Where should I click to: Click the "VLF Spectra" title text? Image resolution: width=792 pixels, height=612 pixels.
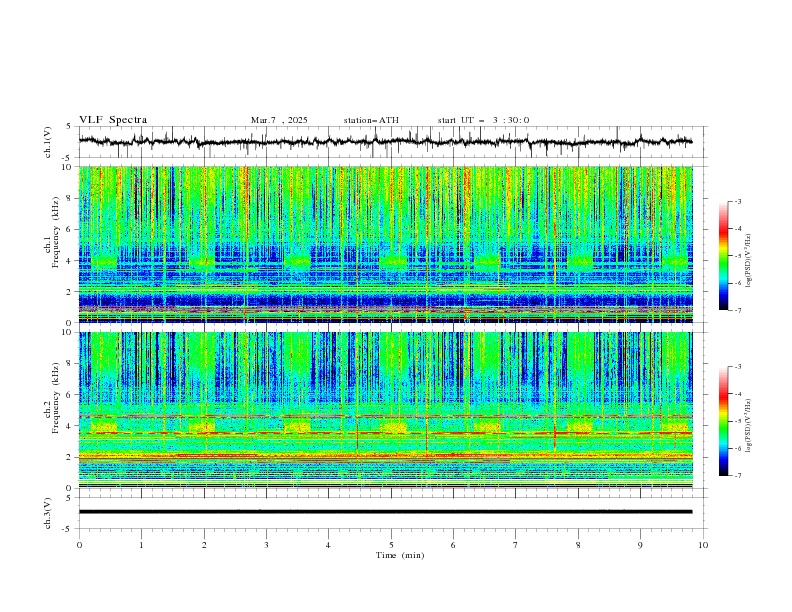tap(113, 120)
